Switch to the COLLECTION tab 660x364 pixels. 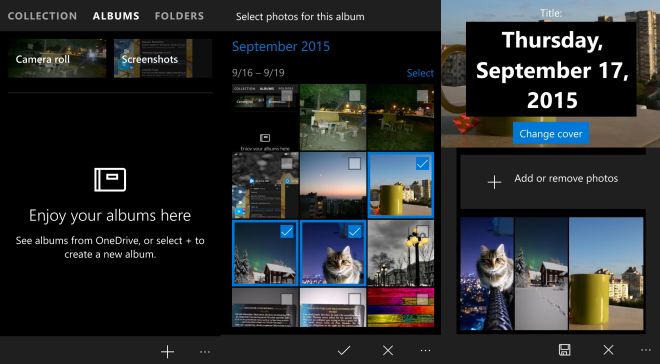click(x=42, y=16)
